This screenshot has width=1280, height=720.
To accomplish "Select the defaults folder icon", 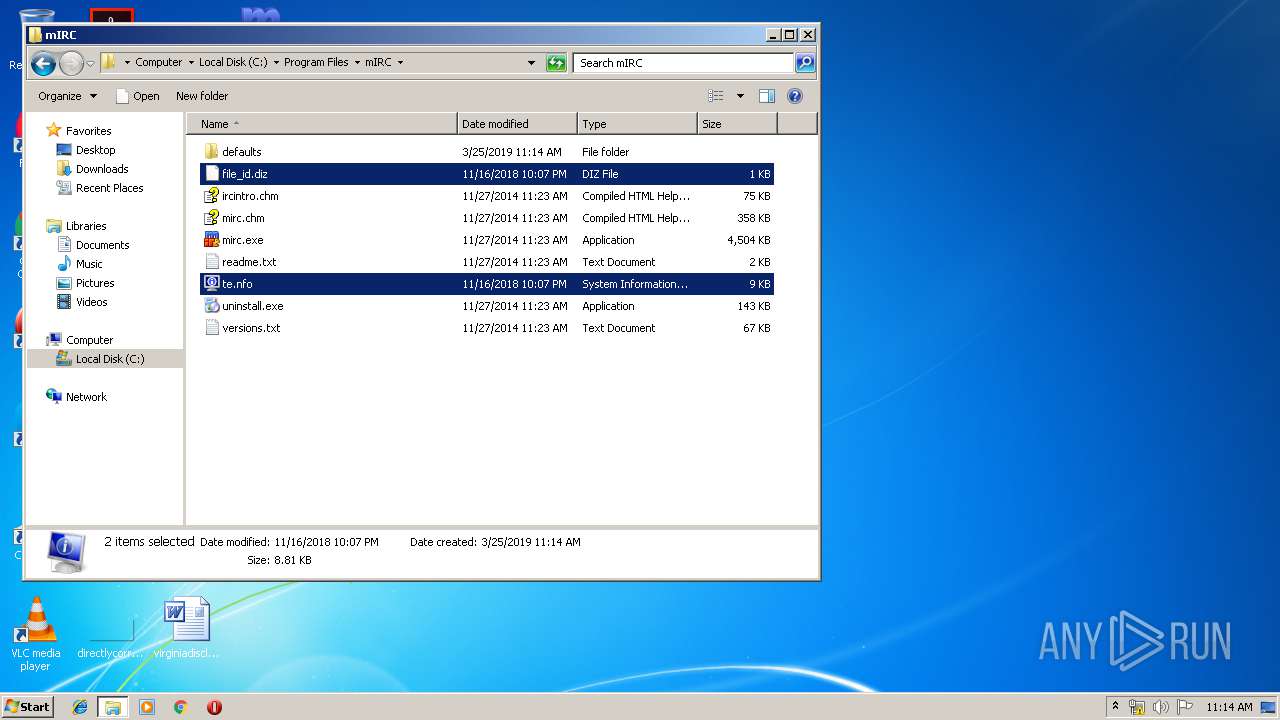I will (x=211, y=152).
